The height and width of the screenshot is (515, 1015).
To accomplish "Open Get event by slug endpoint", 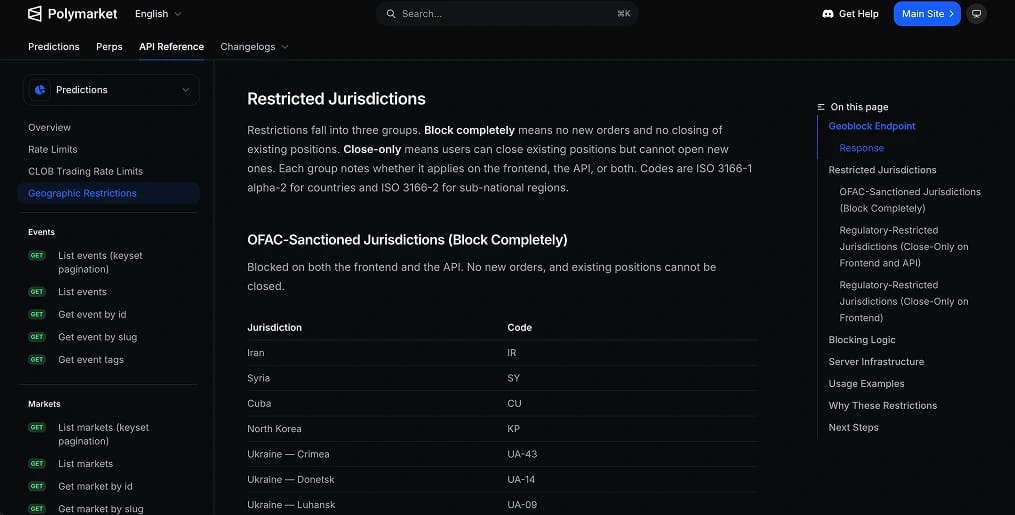I will pos(98,337).
